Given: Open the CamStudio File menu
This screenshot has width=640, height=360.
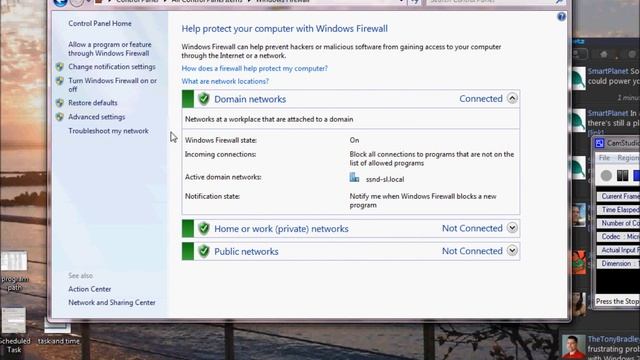Looking at the screenshot, I should 604,158.
